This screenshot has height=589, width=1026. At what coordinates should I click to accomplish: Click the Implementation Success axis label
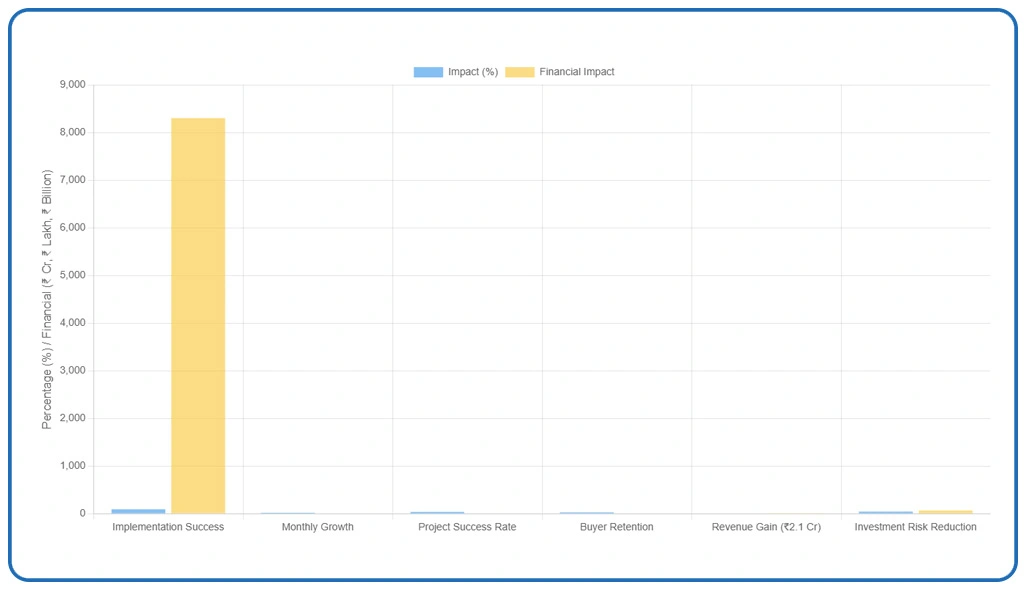click(x=168, y=527)
